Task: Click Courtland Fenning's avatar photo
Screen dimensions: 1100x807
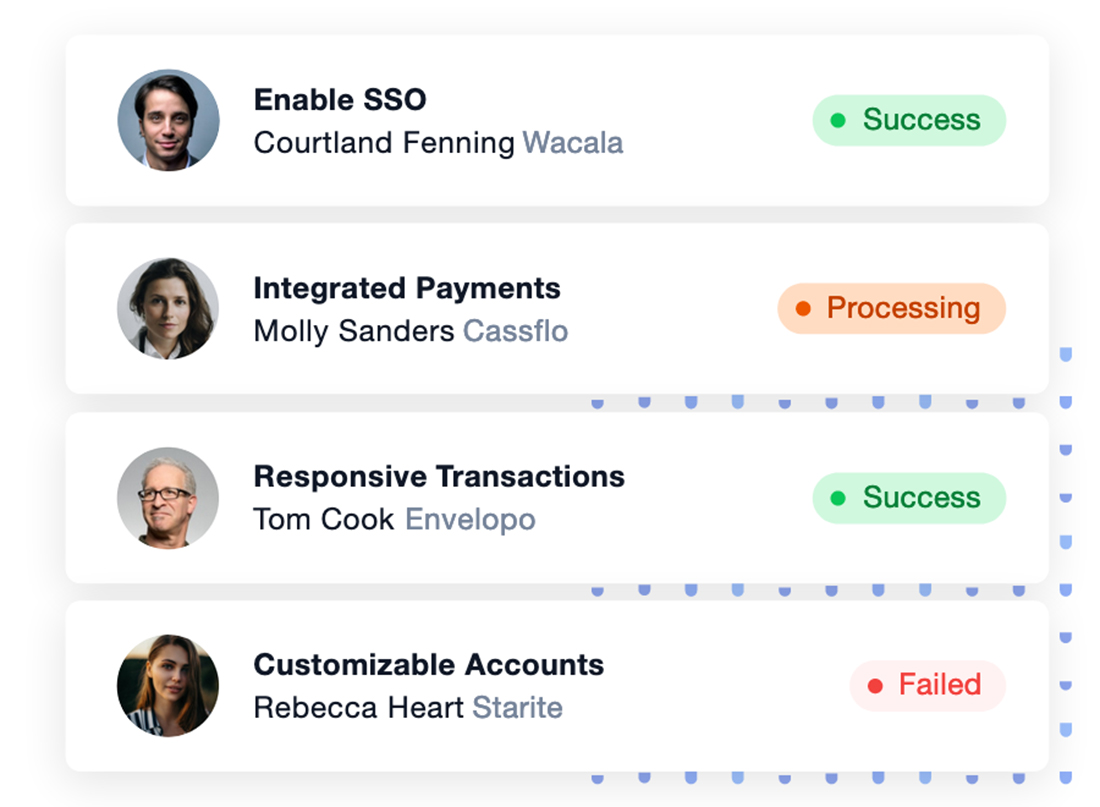Action: coord(168,120)
